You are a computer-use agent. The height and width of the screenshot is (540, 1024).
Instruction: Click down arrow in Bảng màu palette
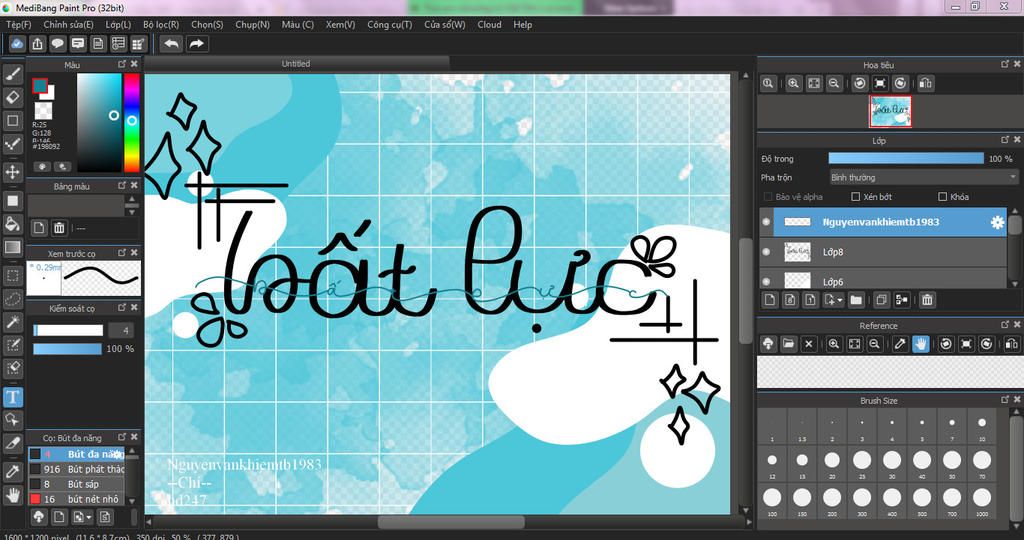coord(133,212)
